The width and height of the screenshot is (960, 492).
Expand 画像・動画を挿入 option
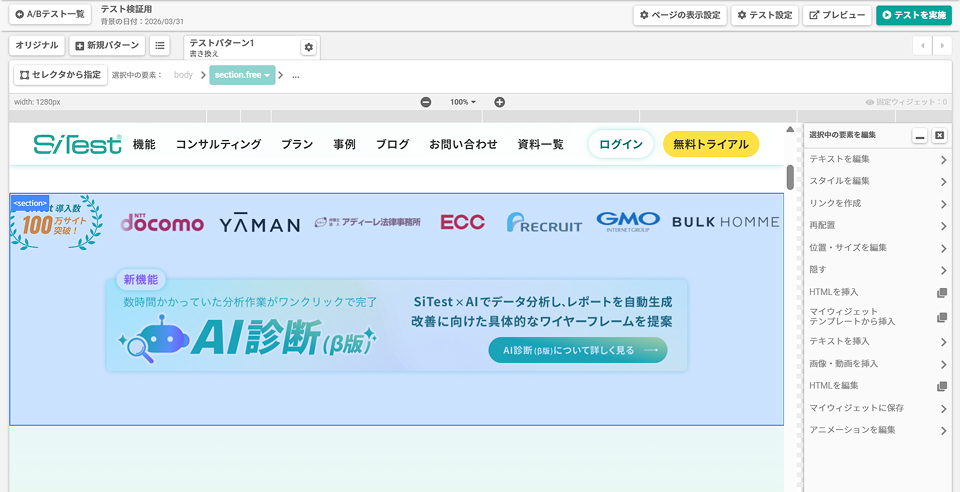pos(879,363)
